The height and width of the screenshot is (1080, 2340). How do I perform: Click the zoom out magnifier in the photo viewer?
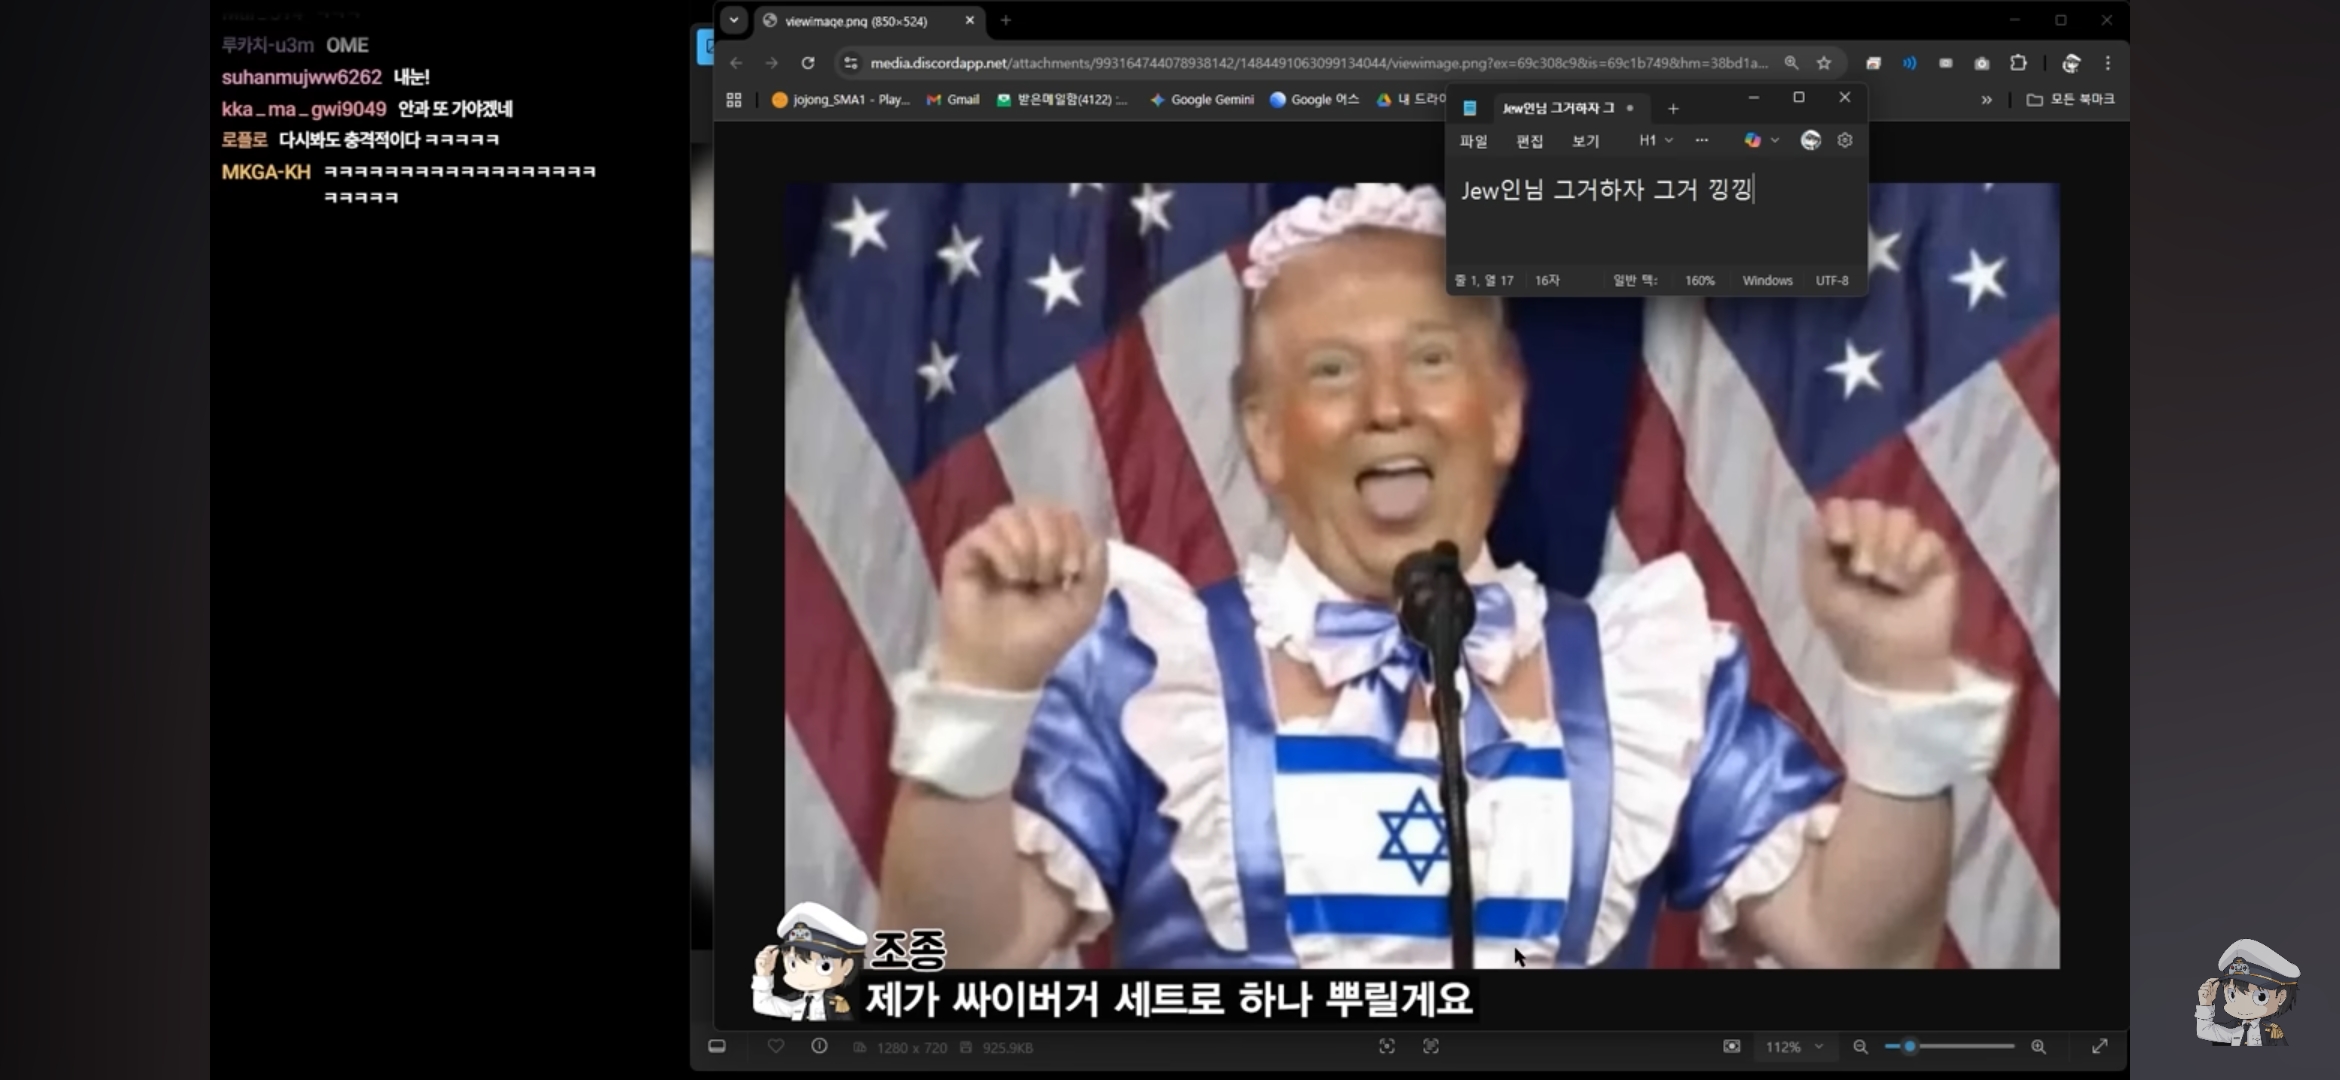[1860, 1047]
